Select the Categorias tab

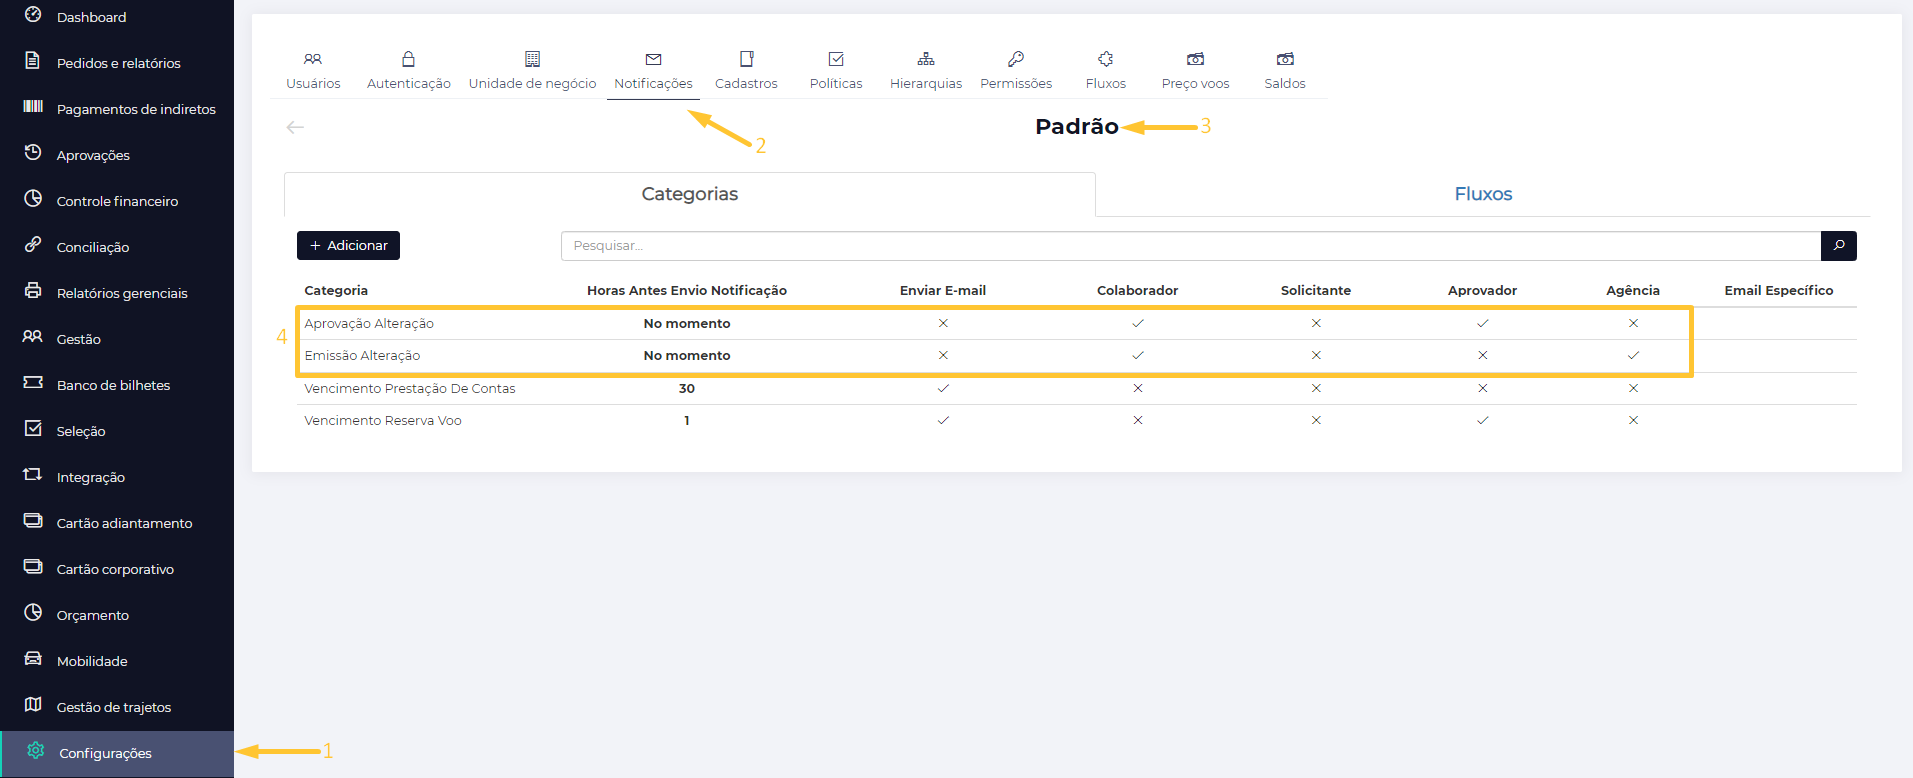tap(689, 194)
